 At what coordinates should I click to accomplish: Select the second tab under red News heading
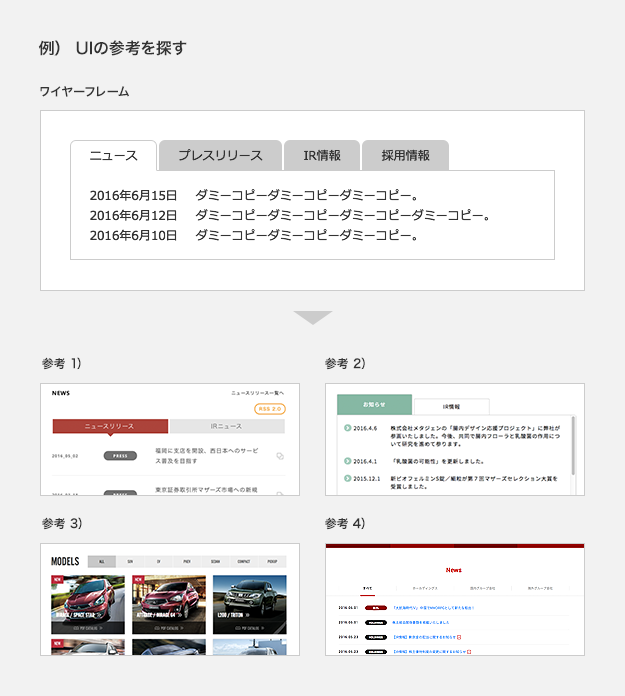pos(425,588)
